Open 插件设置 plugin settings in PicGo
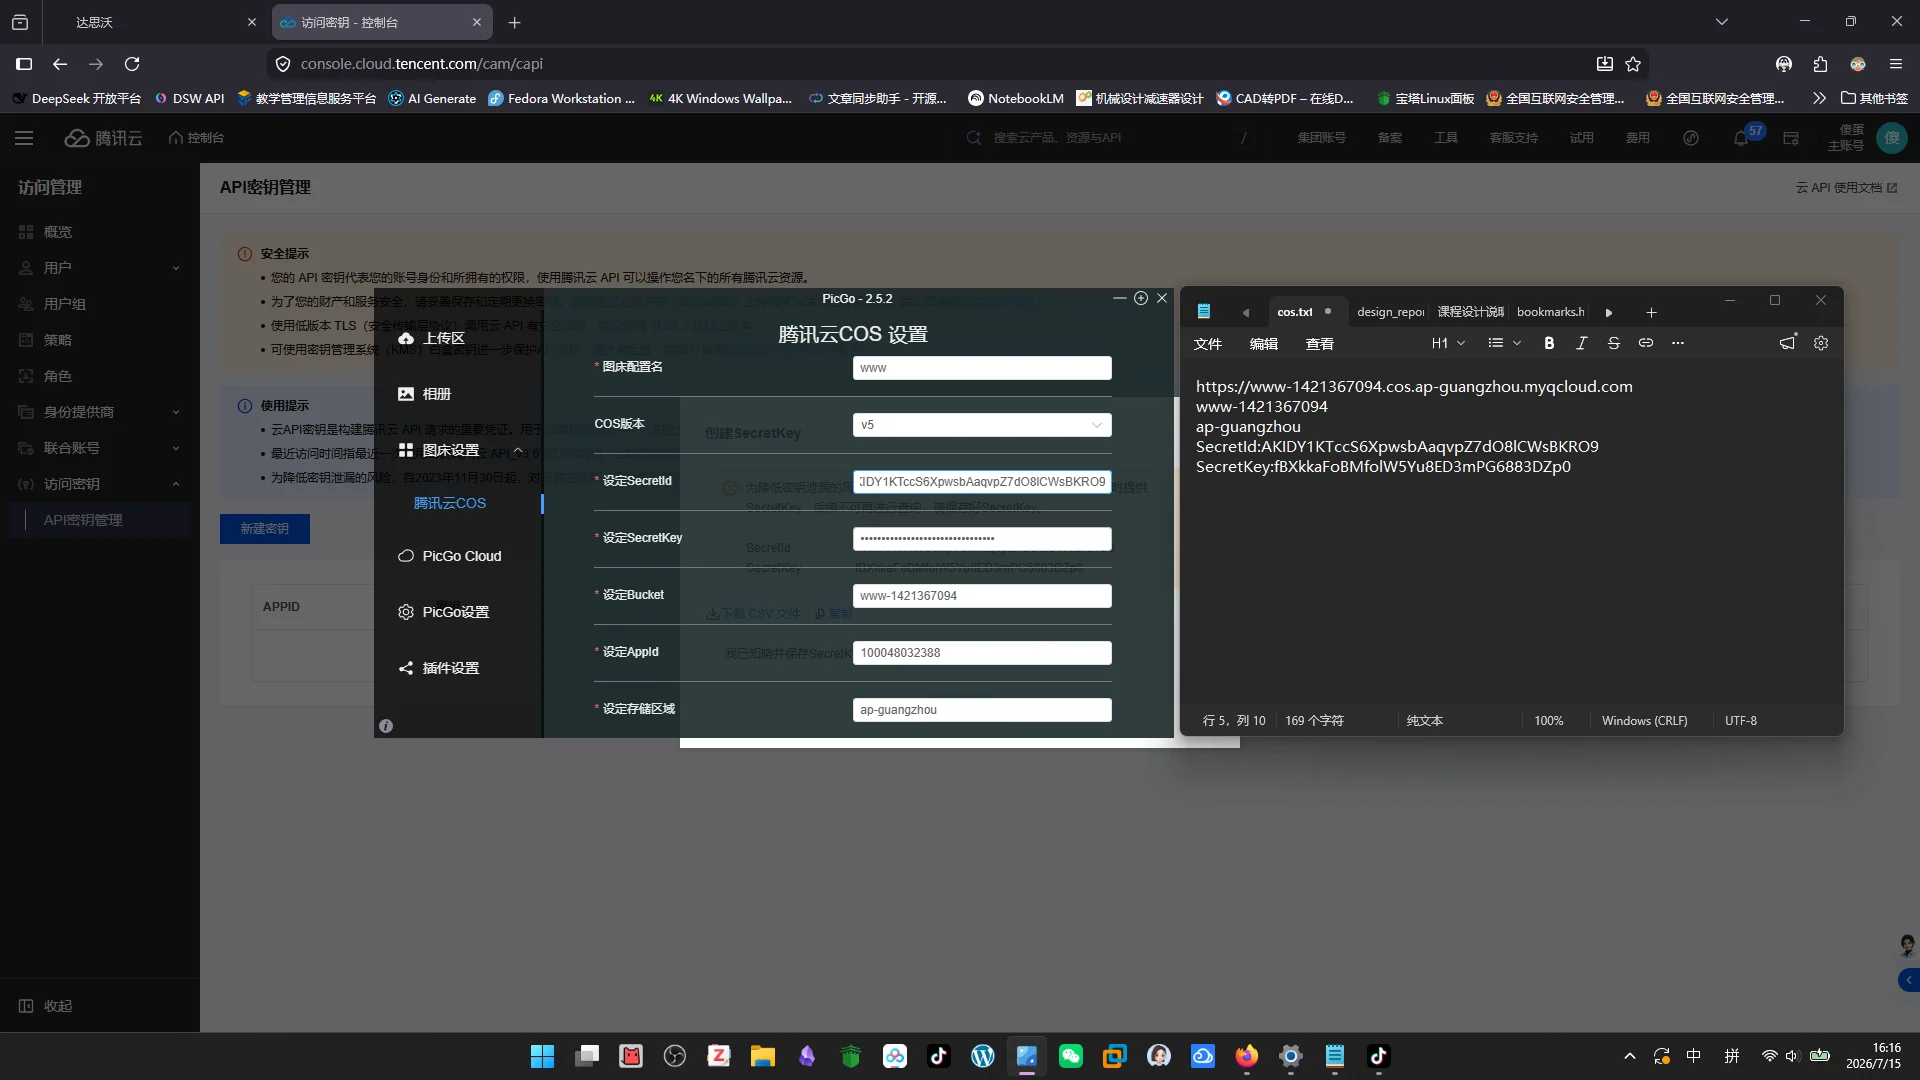1920x1080 pixels. 439,668
